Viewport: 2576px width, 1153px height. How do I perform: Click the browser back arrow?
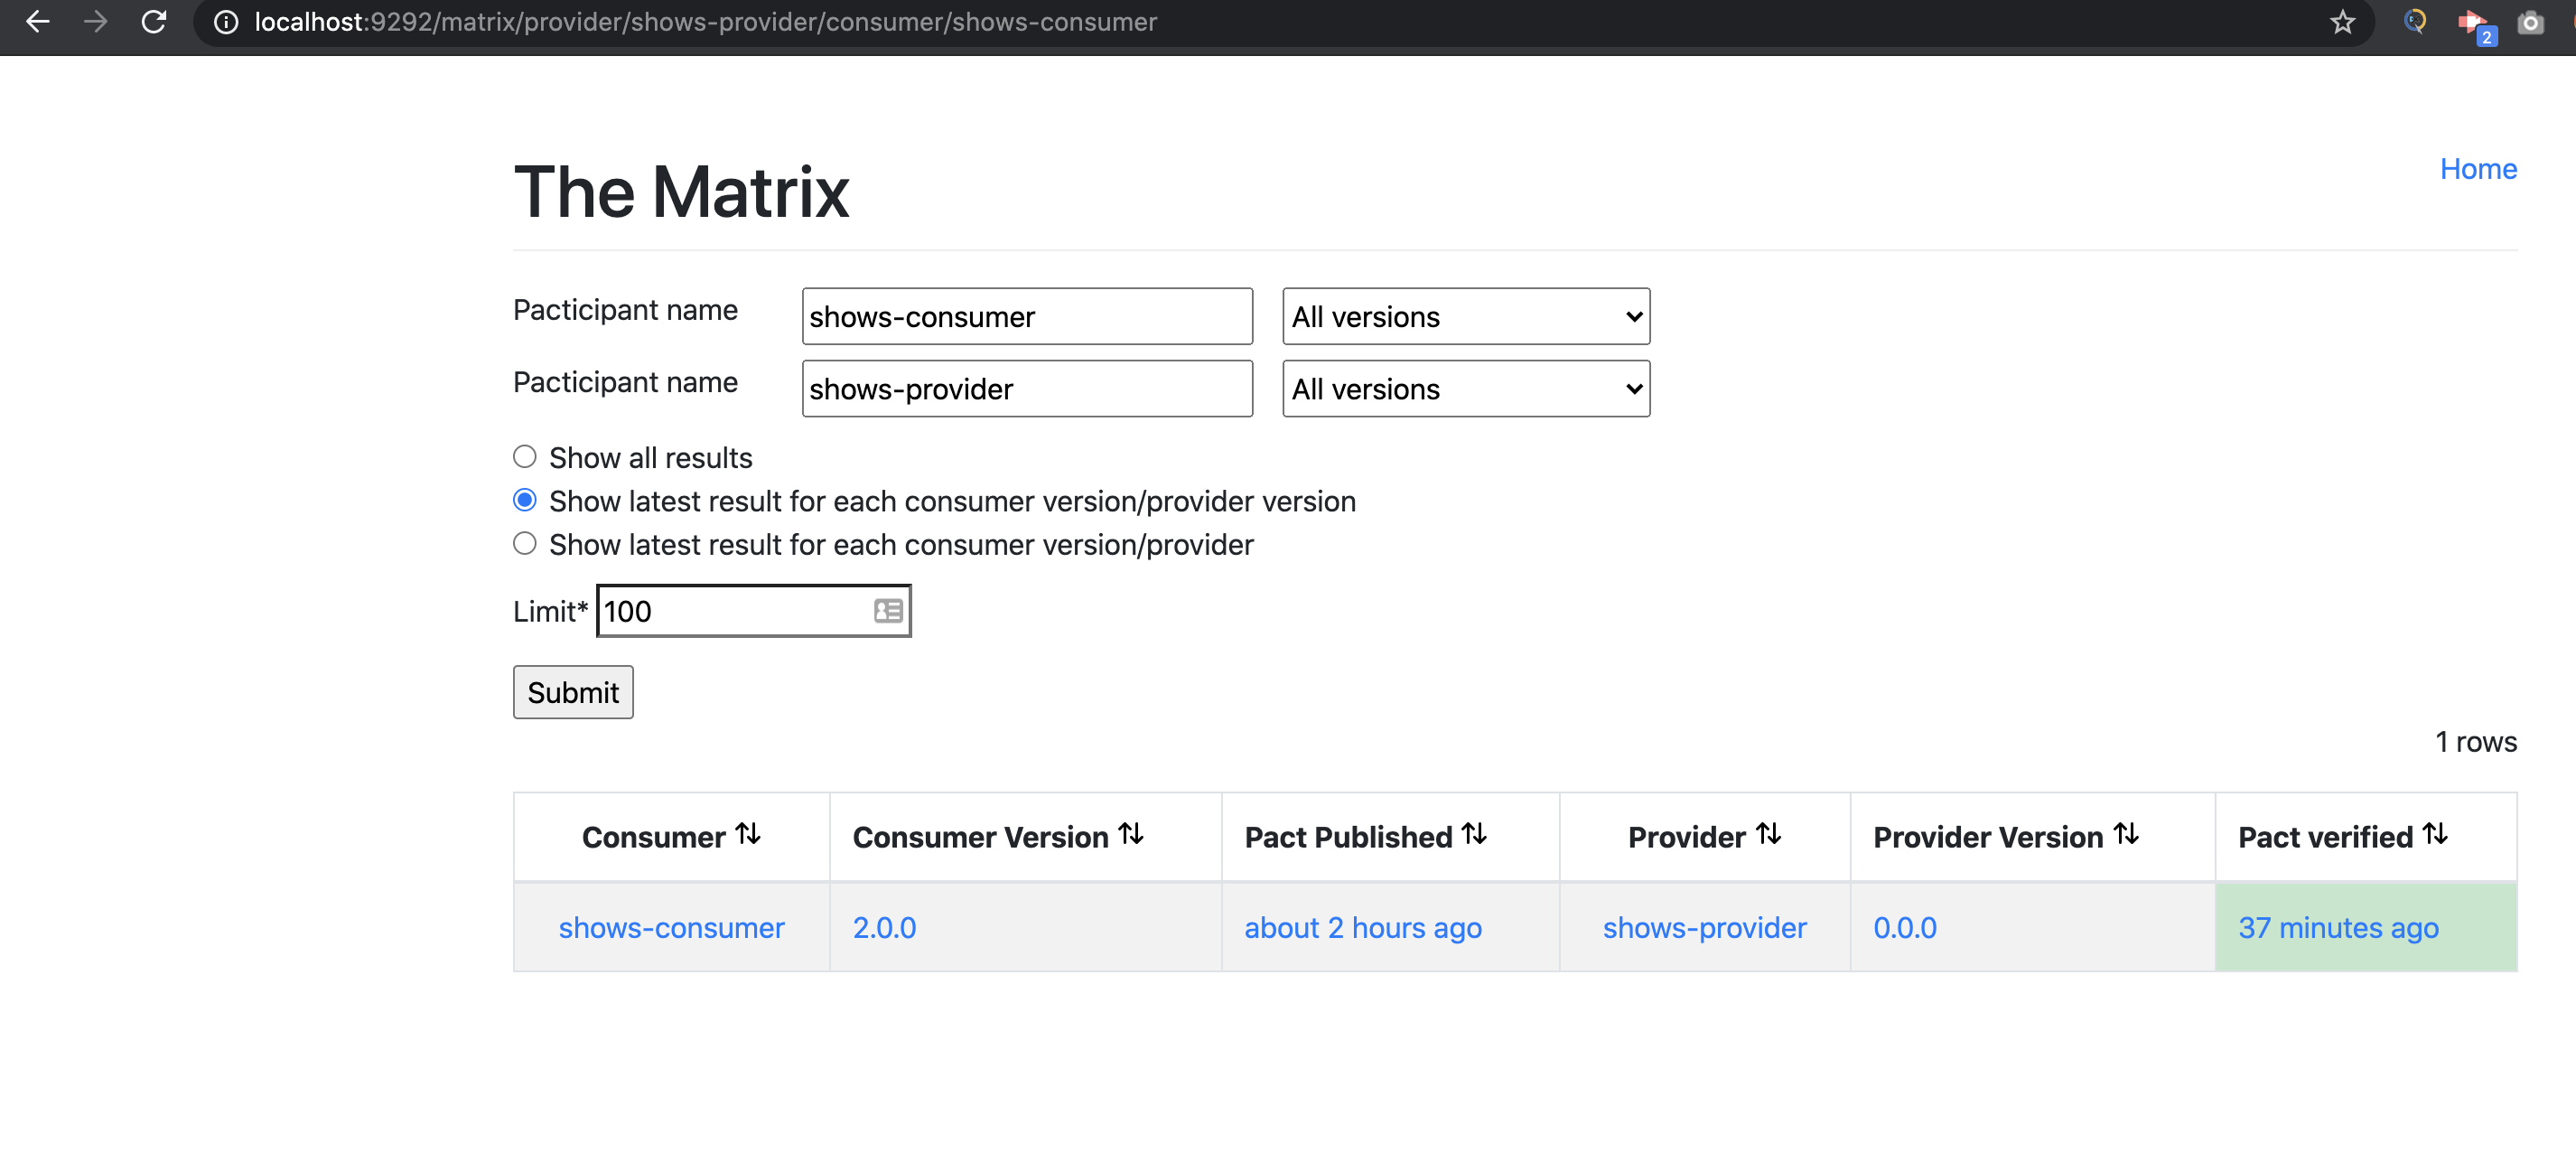38,22
